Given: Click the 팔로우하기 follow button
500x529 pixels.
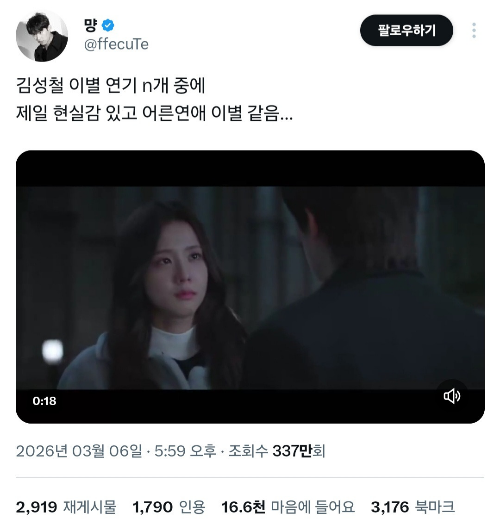Looking at the screenshot, I should click(x=406, y=30).
